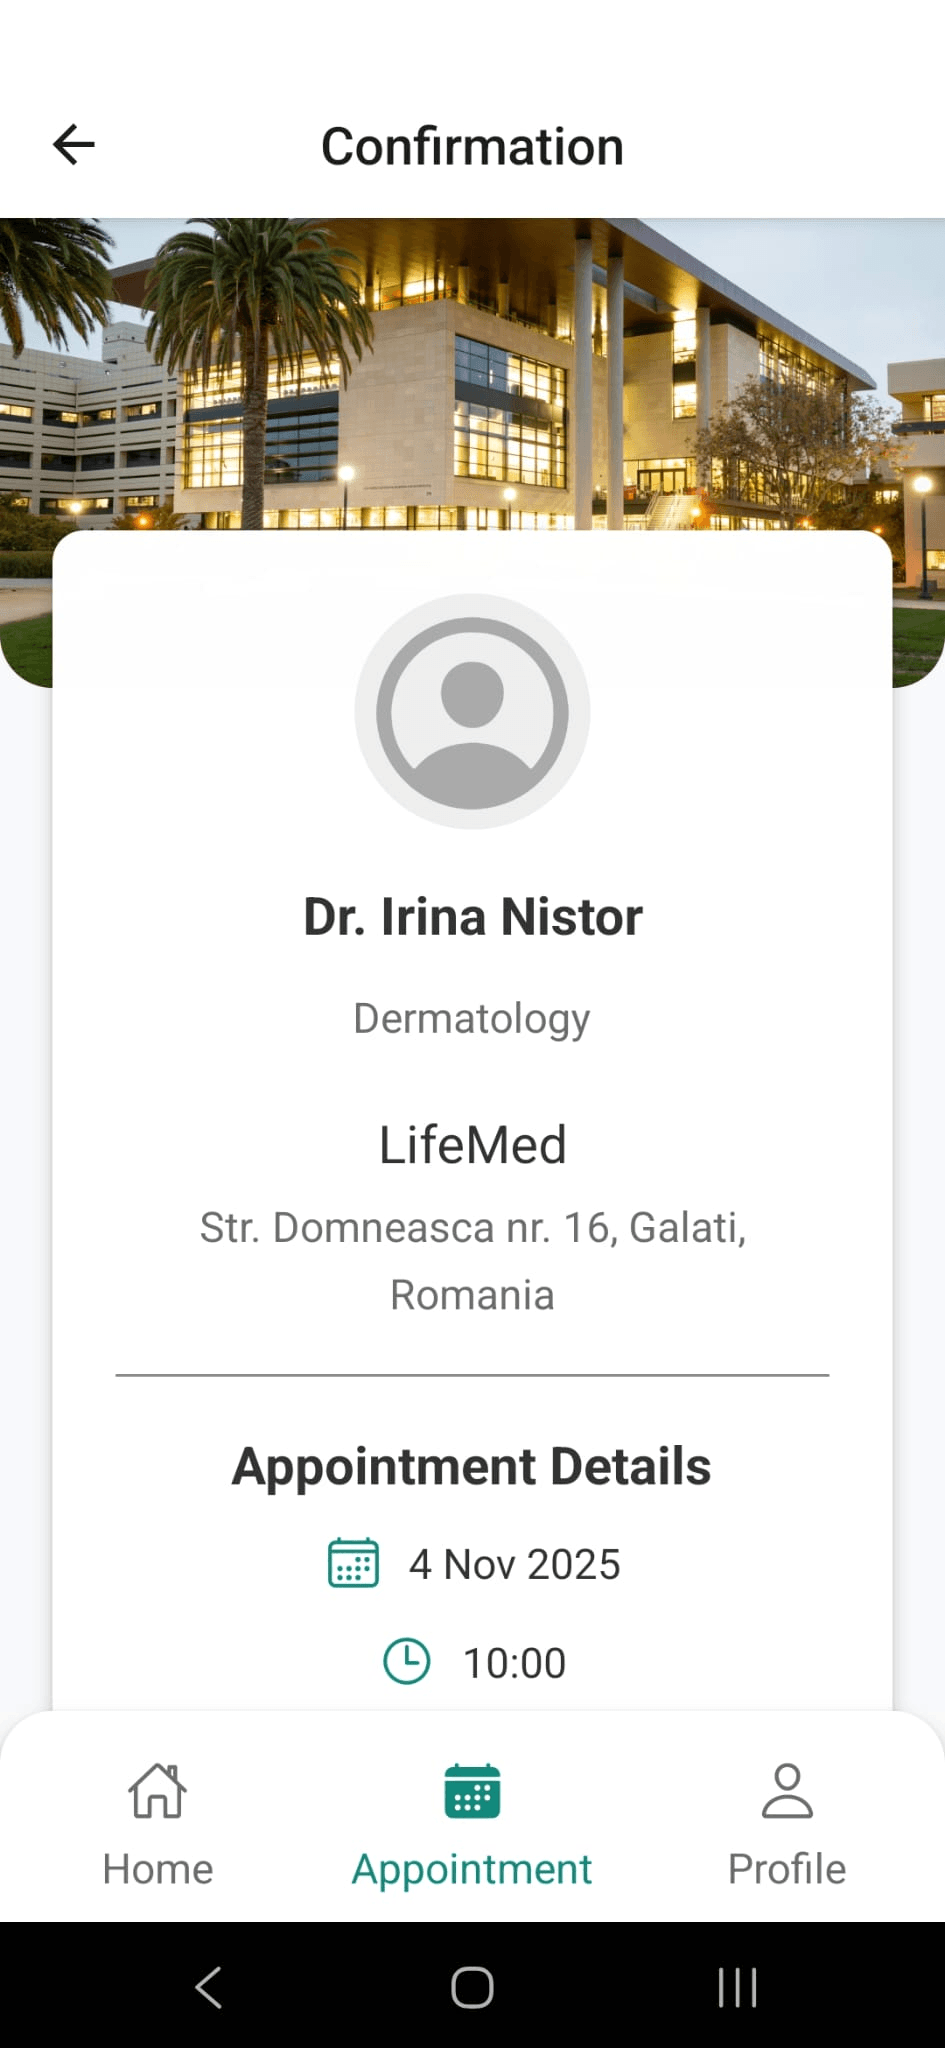945x2048 pixels.
Task: Tap the 10:00 appointment time text
Action: point(514,1663)
